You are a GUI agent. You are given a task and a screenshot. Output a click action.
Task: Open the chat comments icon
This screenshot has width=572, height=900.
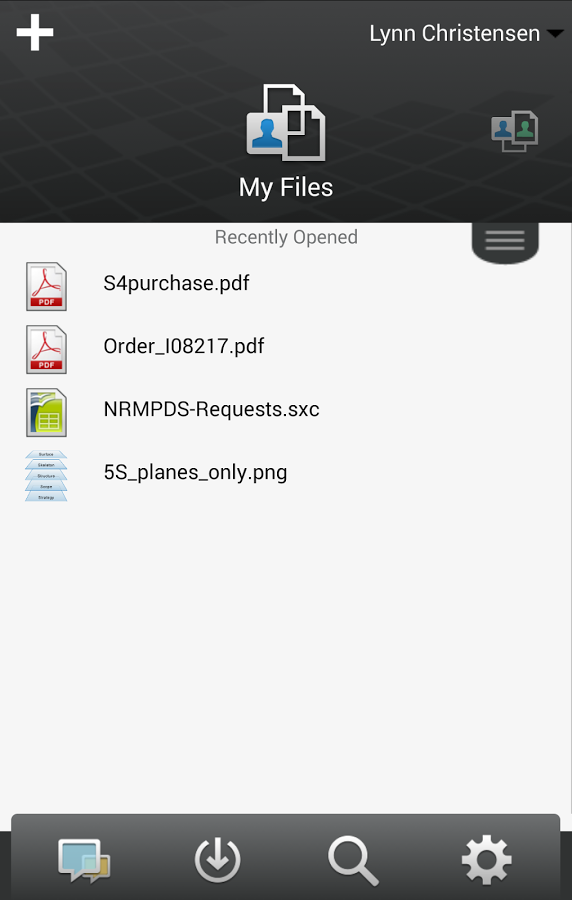84,860
